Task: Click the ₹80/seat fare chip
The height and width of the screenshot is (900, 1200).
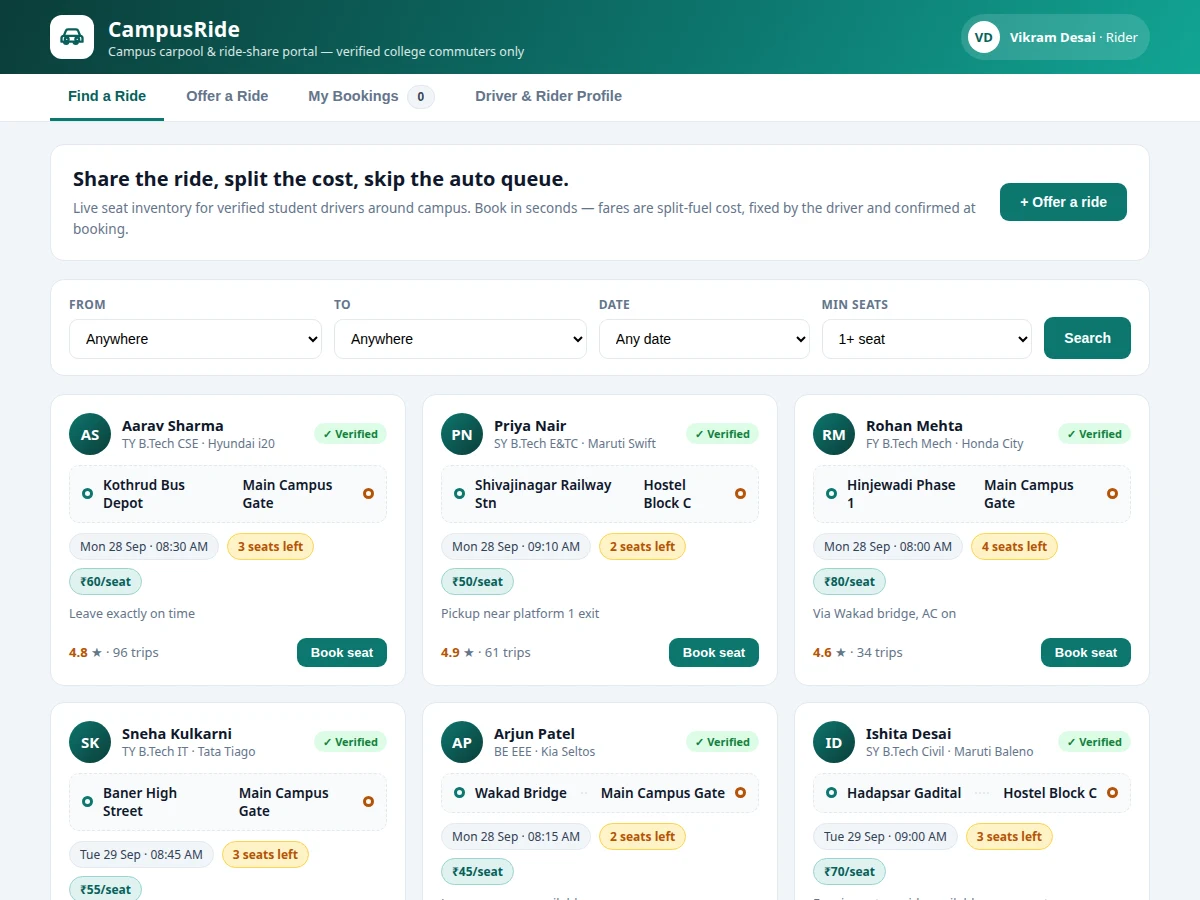Action: point(849,582)
